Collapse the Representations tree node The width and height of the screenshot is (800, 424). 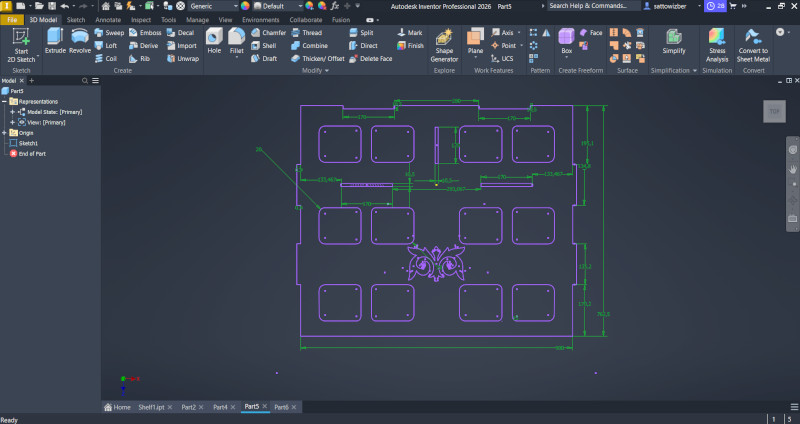point(5,102)
